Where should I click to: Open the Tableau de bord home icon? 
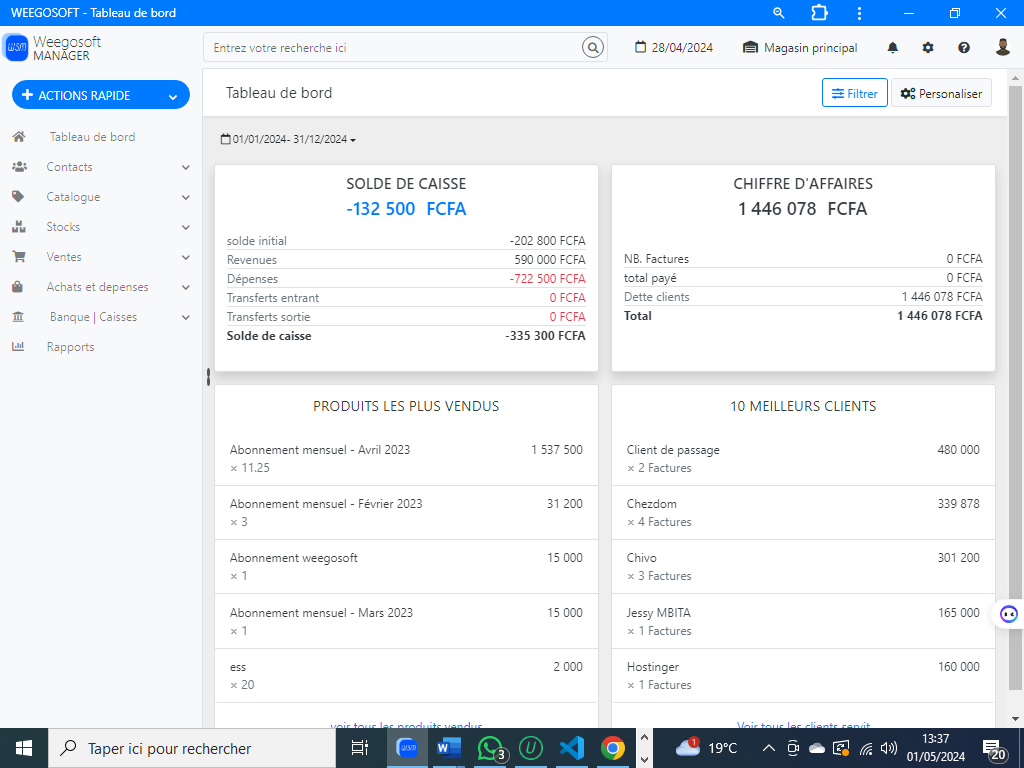pyautogui.click(x=18, y=136)
